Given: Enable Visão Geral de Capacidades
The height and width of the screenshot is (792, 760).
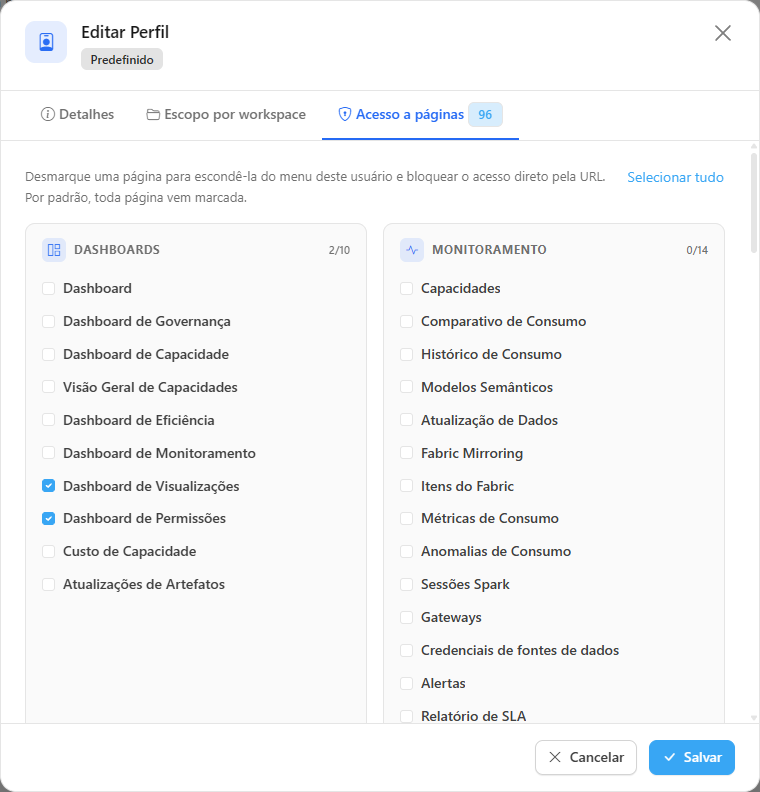Looking at the screenshot, I should (48, 387).
